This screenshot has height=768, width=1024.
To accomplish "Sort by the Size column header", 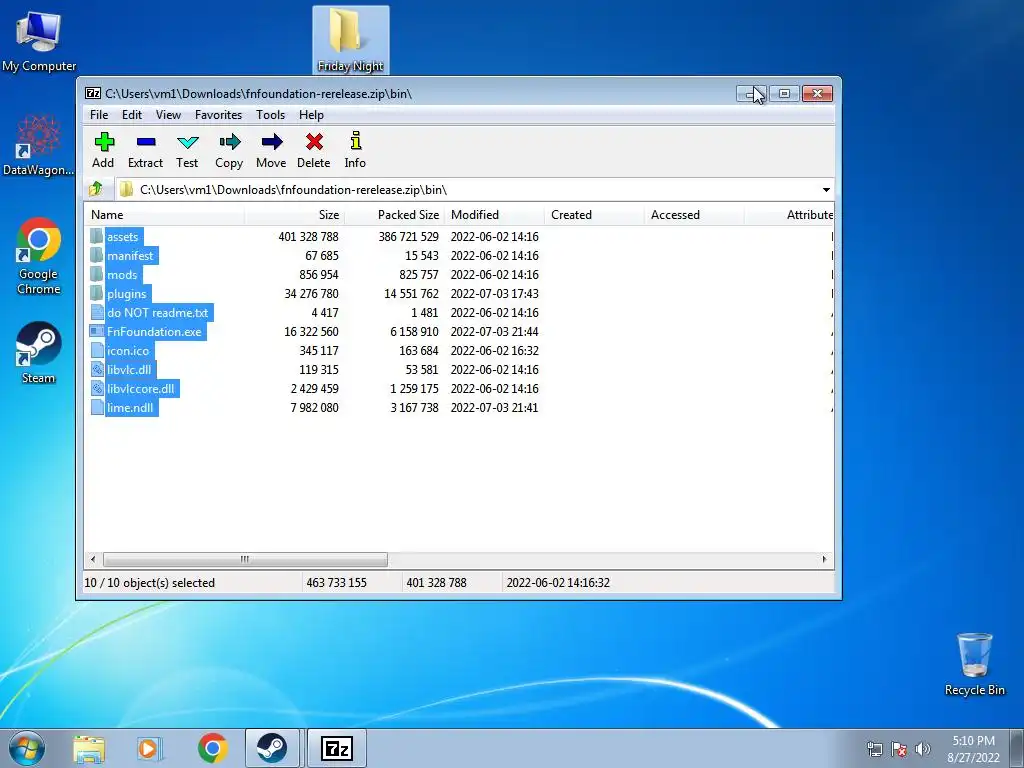I will click(x=295, y=215).
